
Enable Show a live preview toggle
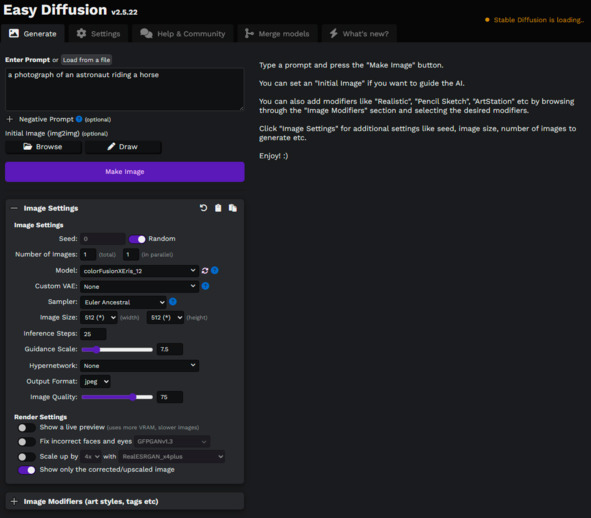(x=27, y=428)
